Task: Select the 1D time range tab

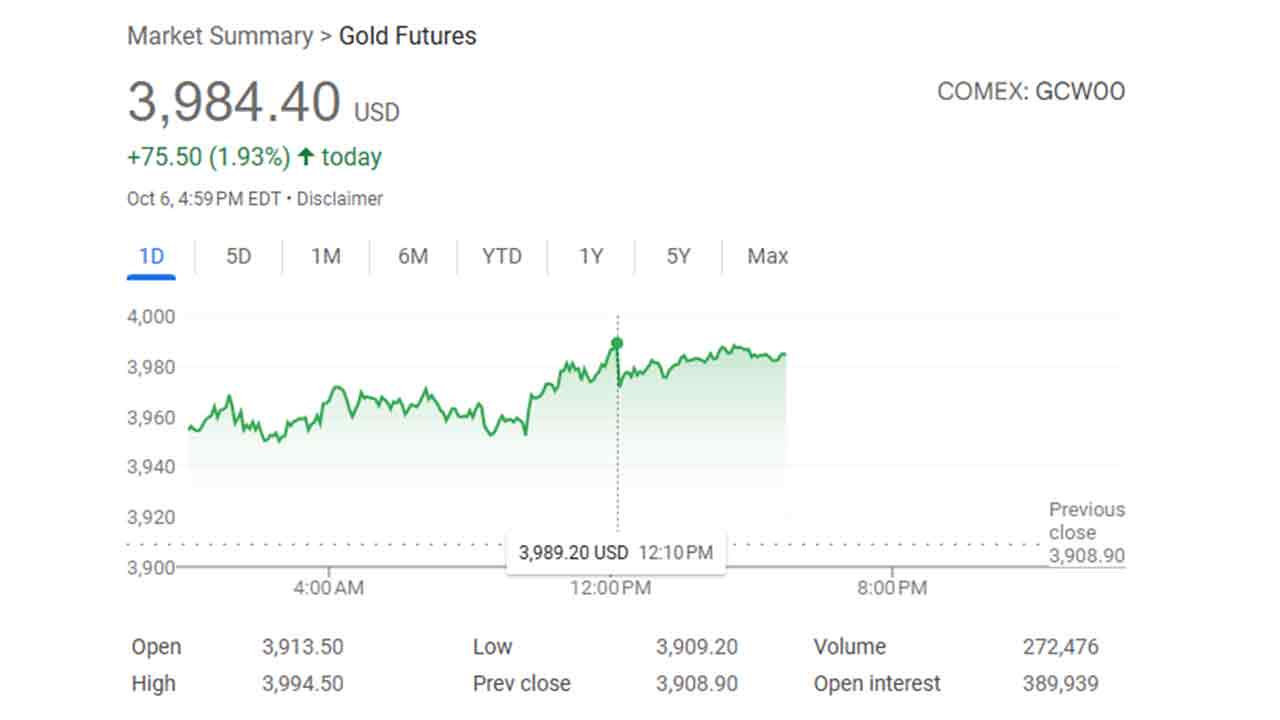Action: click(151, 257)
